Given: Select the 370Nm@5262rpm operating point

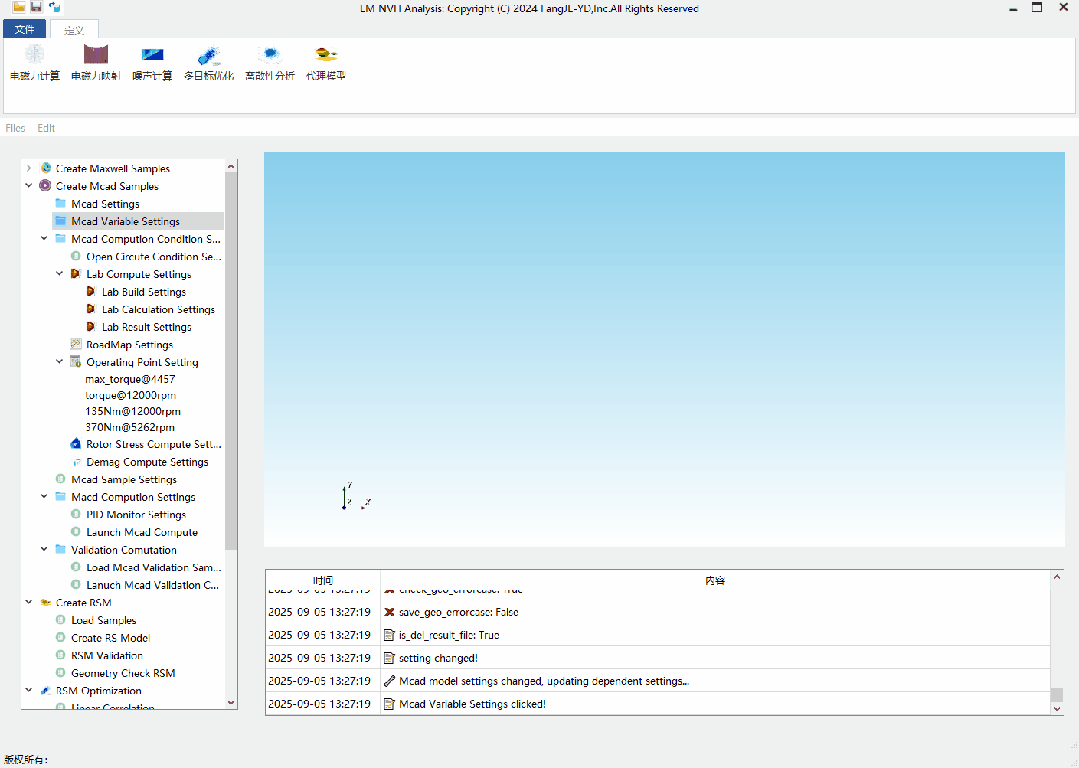Looking at the screenshot, I should point(133,427).
